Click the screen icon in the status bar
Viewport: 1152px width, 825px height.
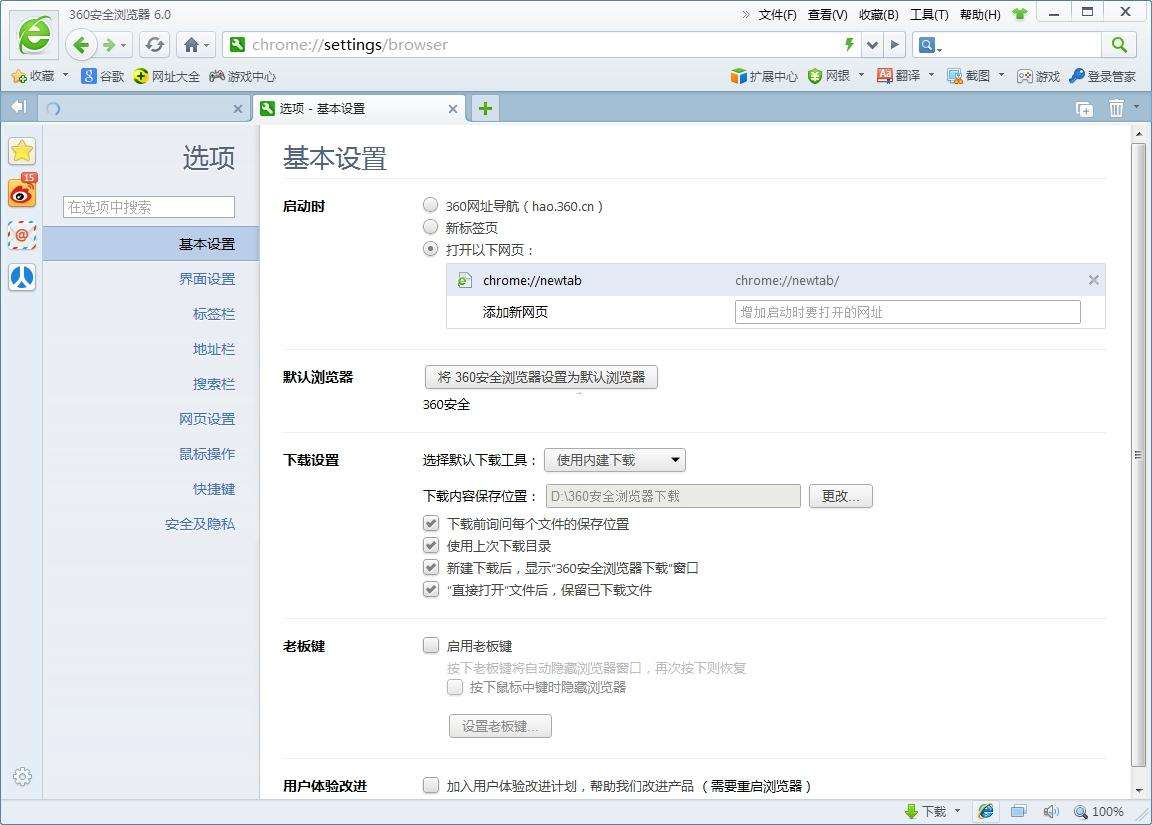(x=1018, y=811)
